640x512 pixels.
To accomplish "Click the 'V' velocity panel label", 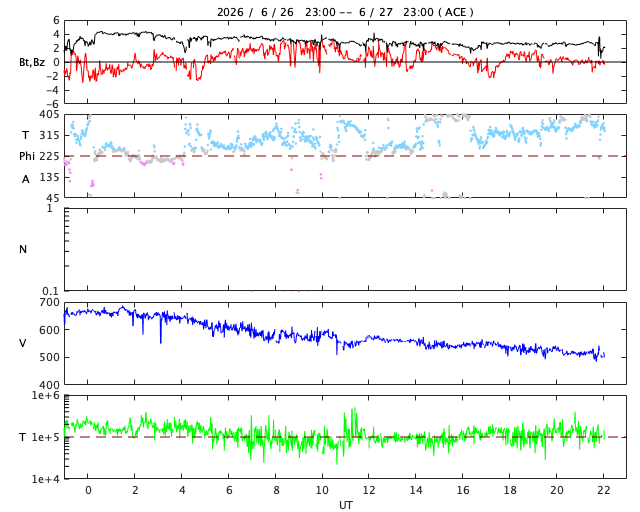I will click(23, 343).
